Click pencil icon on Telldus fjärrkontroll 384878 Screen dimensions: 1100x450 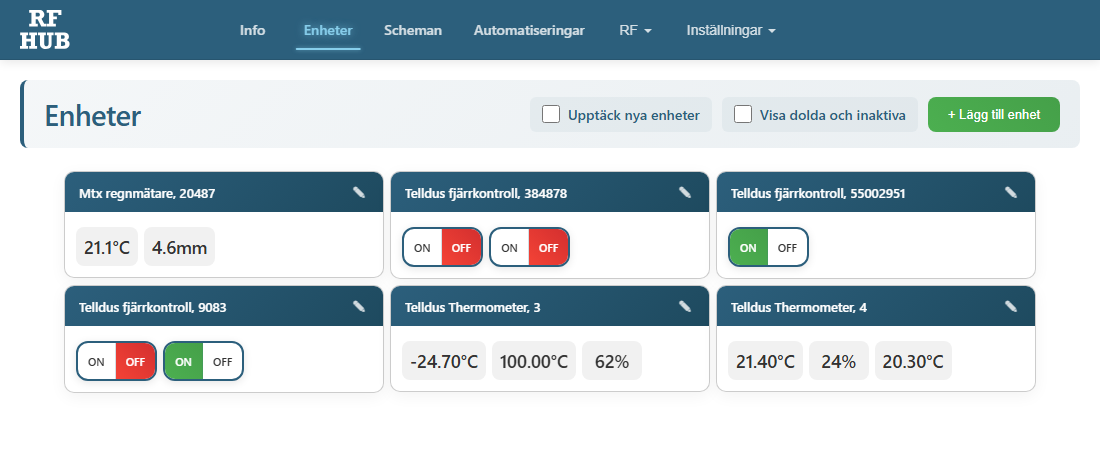point(685,192)
